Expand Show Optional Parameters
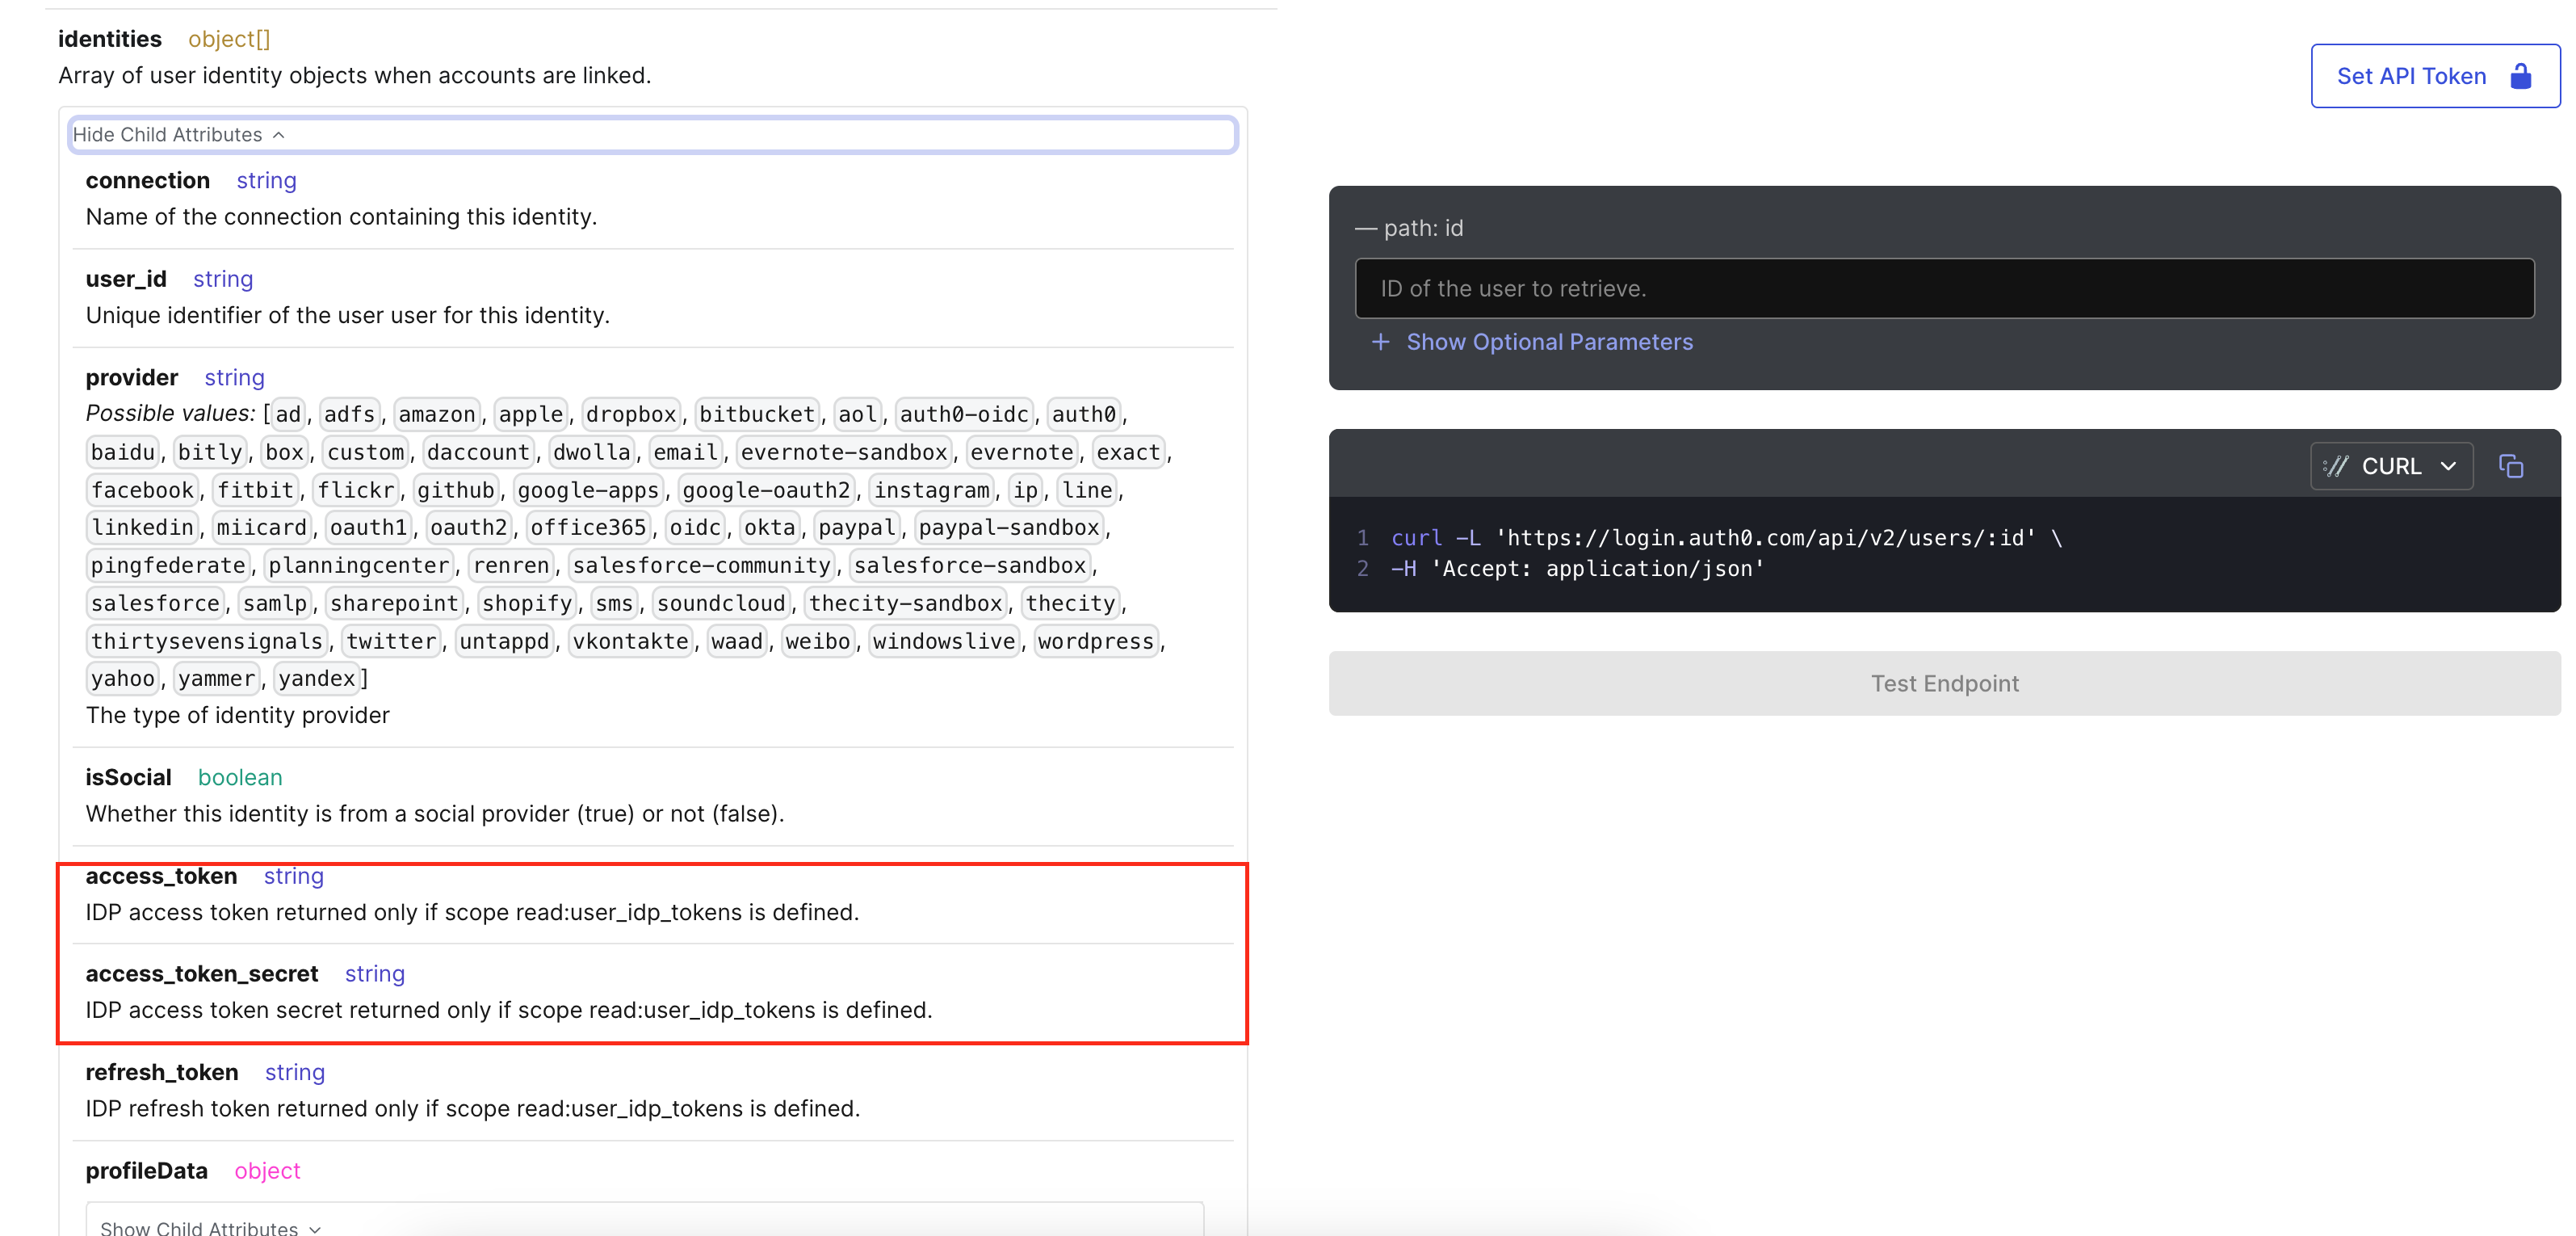 [x=1549, y=342]
